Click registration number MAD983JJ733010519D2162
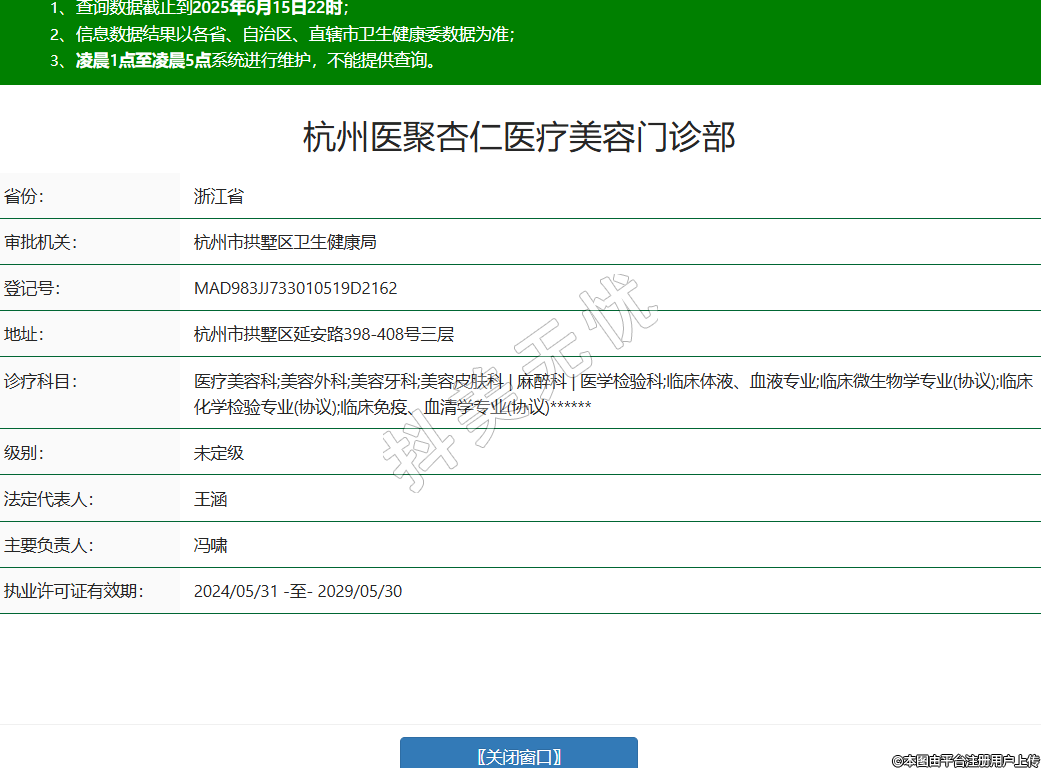This screenshot has width=1041, height=768. coord(295,288)
